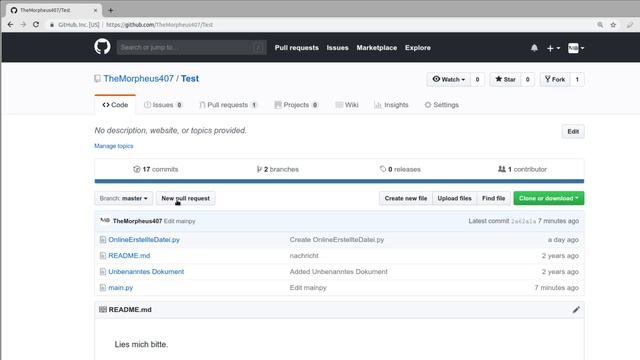Click the language bar below repository stats

(339, 181)
